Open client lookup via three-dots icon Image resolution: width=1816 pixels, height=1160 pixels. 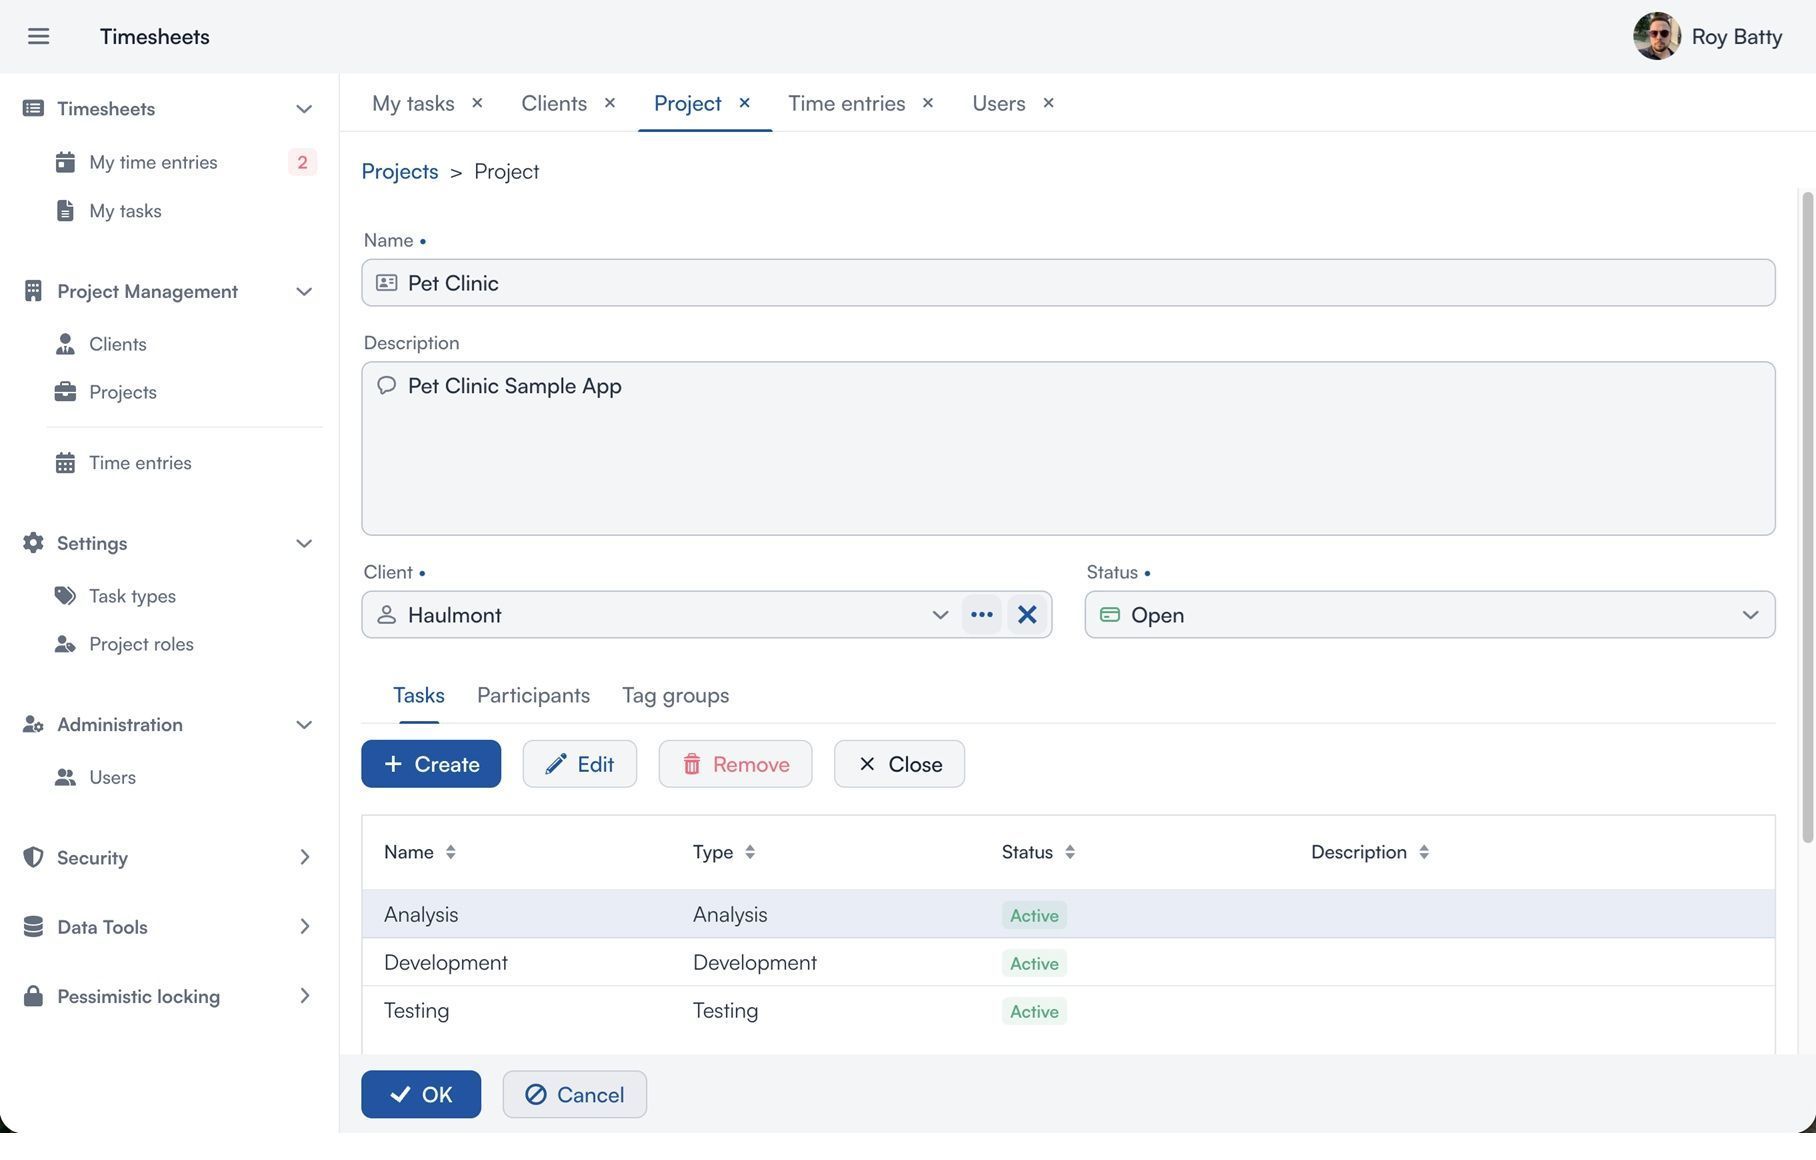981,615
